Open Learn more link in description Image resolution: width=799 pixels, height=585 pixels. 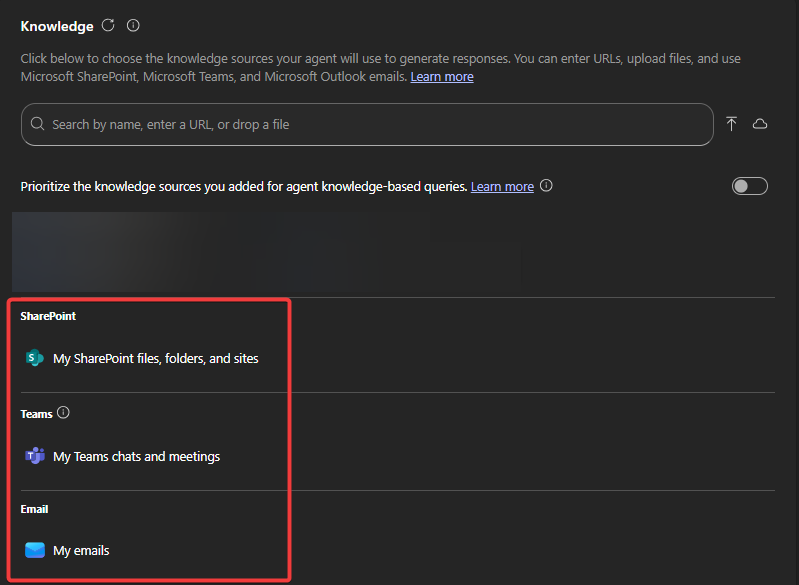click(x=442, y=76)
